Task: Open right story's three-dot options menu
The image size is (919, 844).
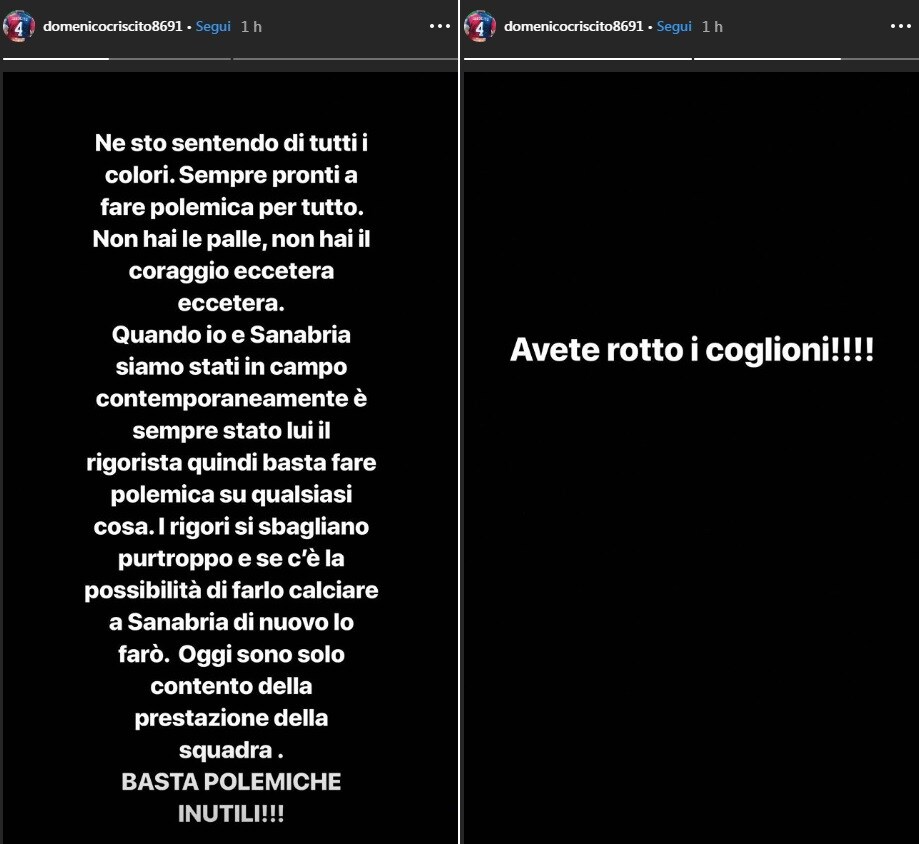Action: pos(900,26)
